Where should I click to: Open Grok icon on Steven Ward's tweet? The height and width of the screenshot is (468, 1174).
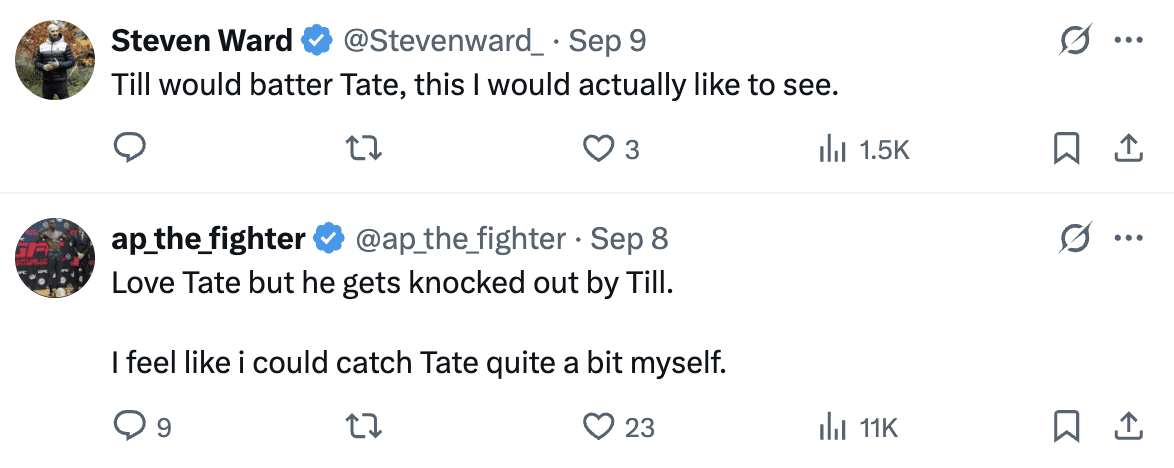click(x=1077, y=42)
